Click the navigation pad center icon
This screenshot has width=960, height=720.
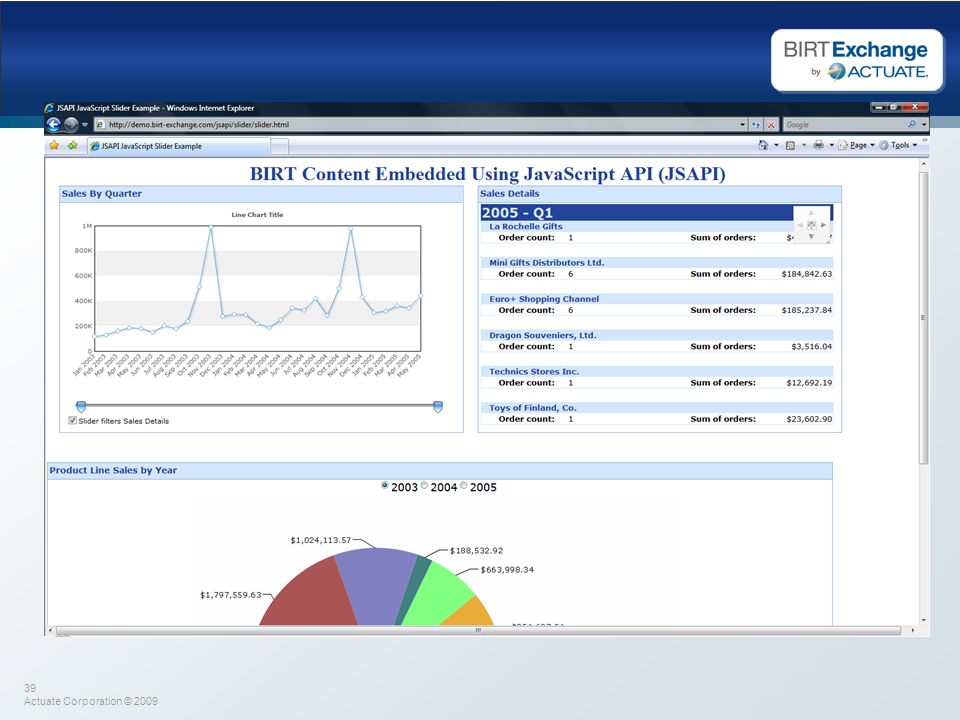click(811, 225)
